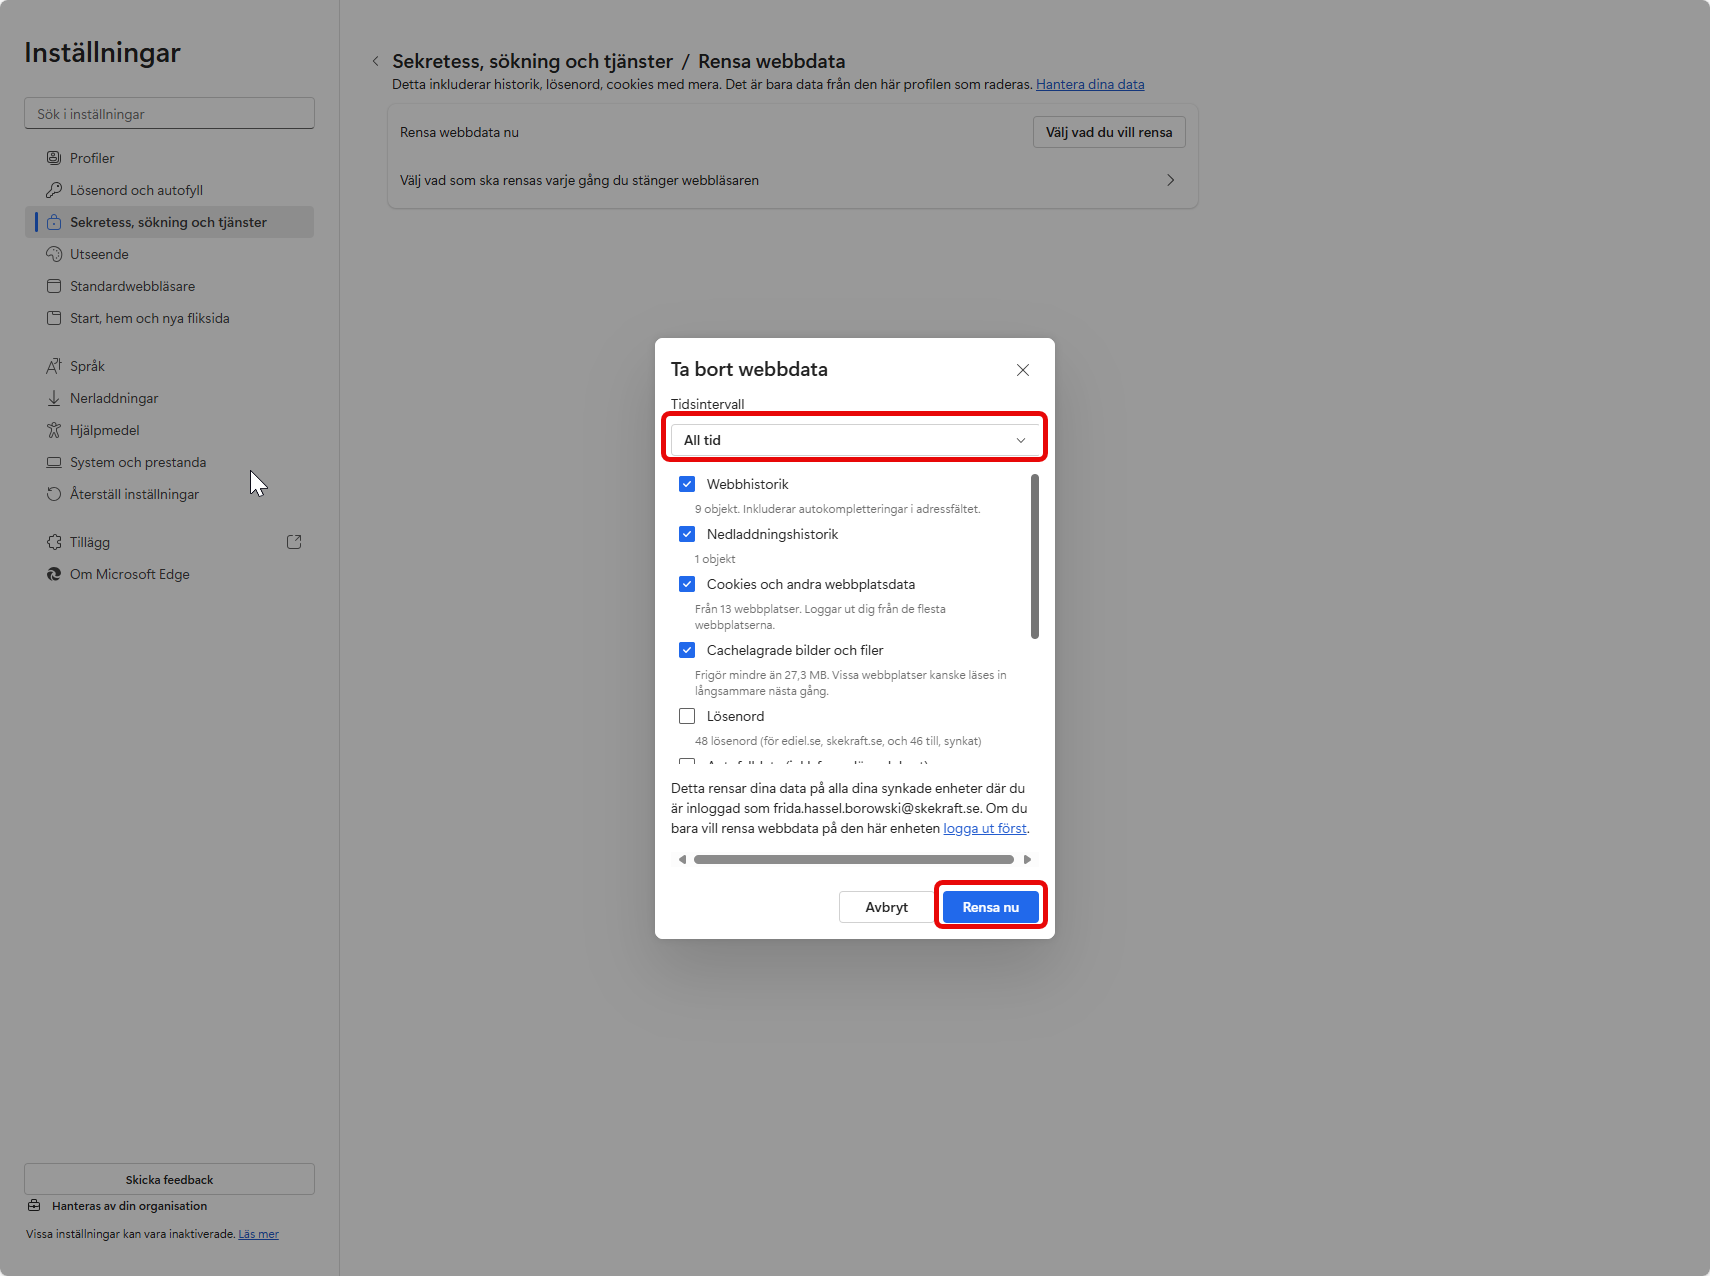Uncheck the Nedladdningshistorik checkbox
The image size is (1710, 1276).
tap(687, 534)
